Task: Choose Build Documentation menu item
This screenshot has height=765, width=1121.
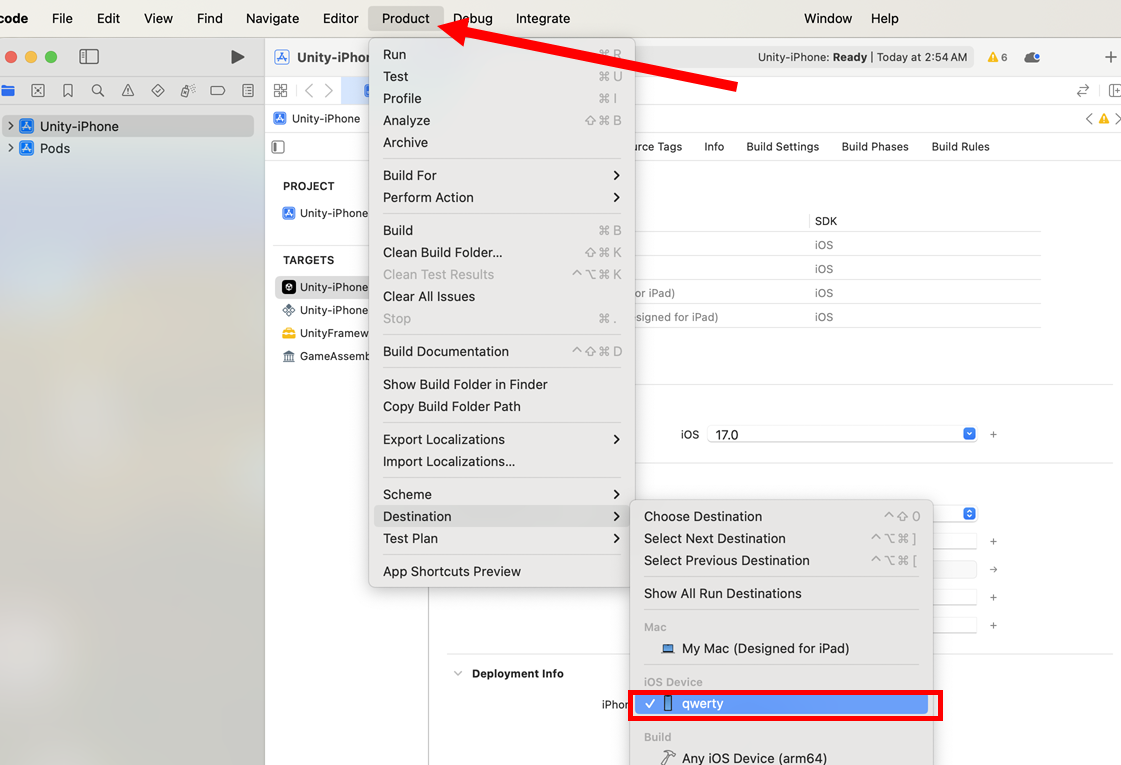Action: 500,352
